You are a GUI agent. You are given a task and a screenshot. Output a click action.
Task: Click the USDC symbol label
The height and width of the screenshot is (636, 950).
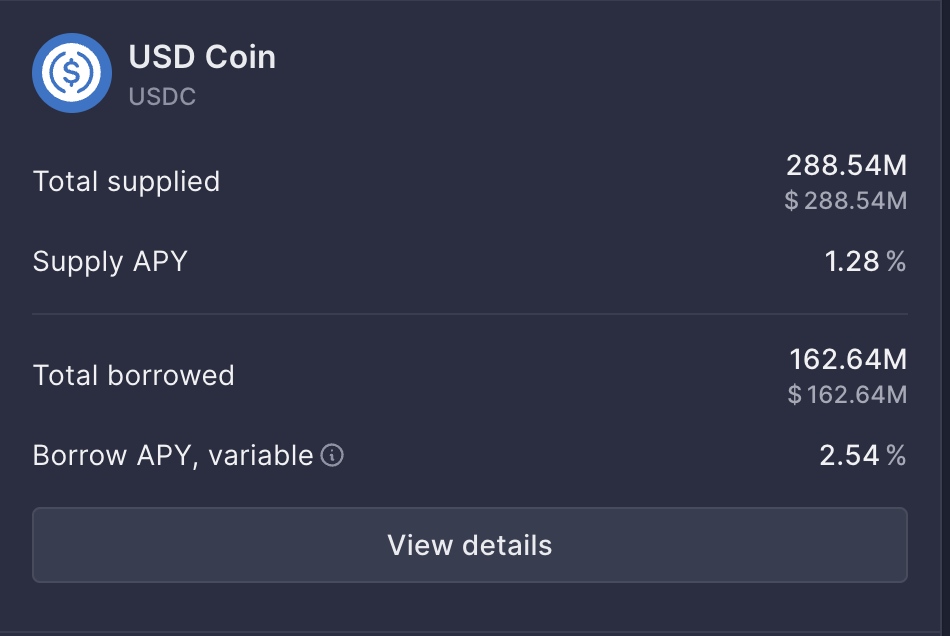(161, 96)
